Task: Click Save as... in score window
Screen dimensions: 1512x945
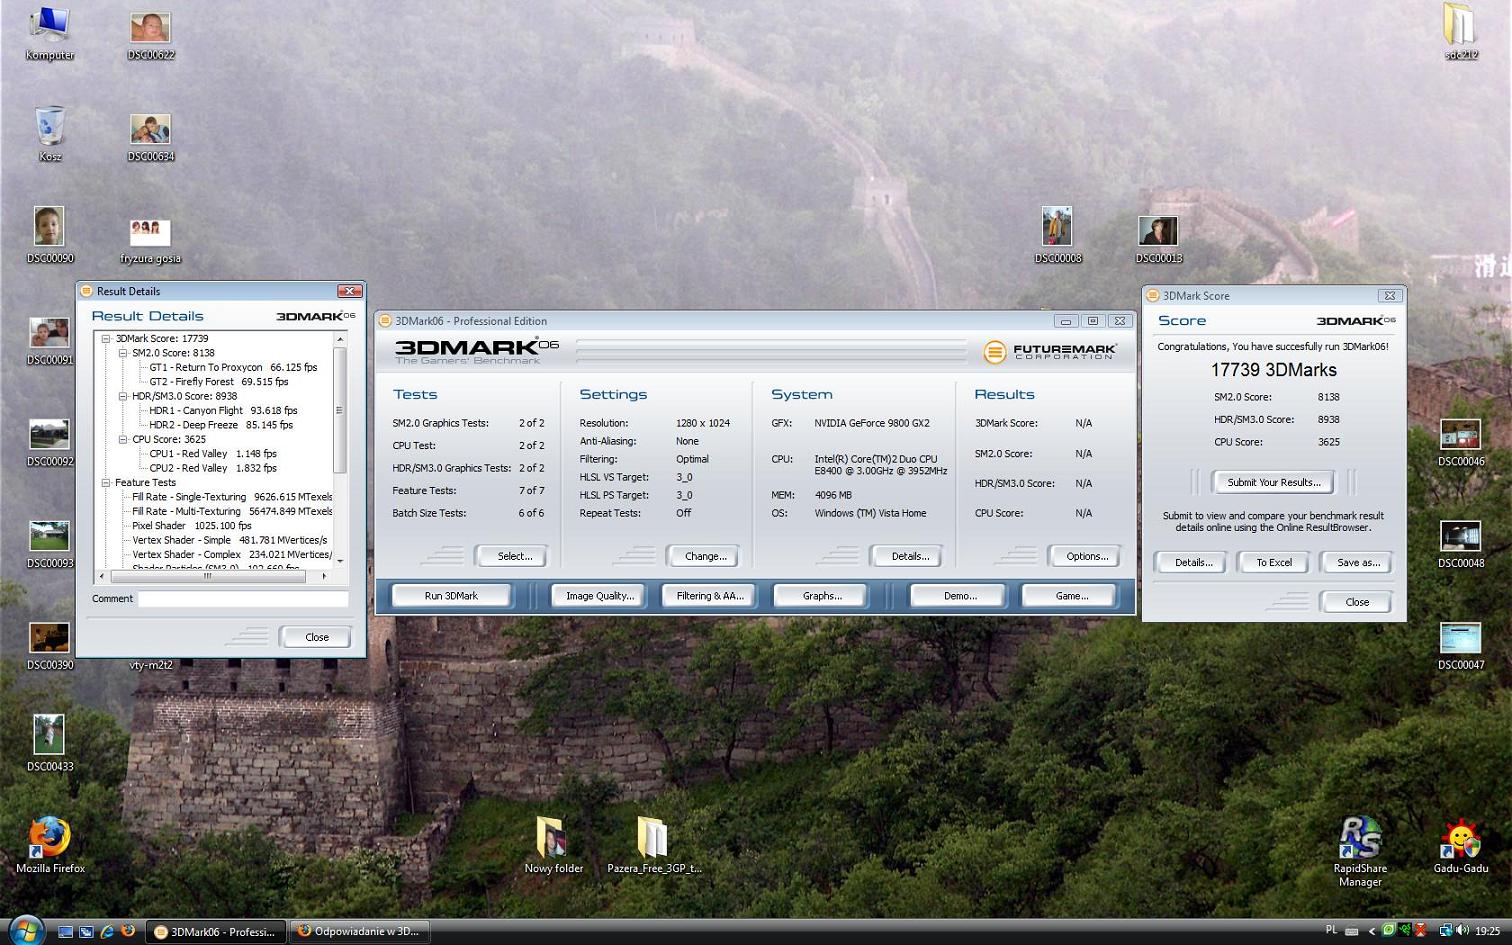Action: [1358, 562]
